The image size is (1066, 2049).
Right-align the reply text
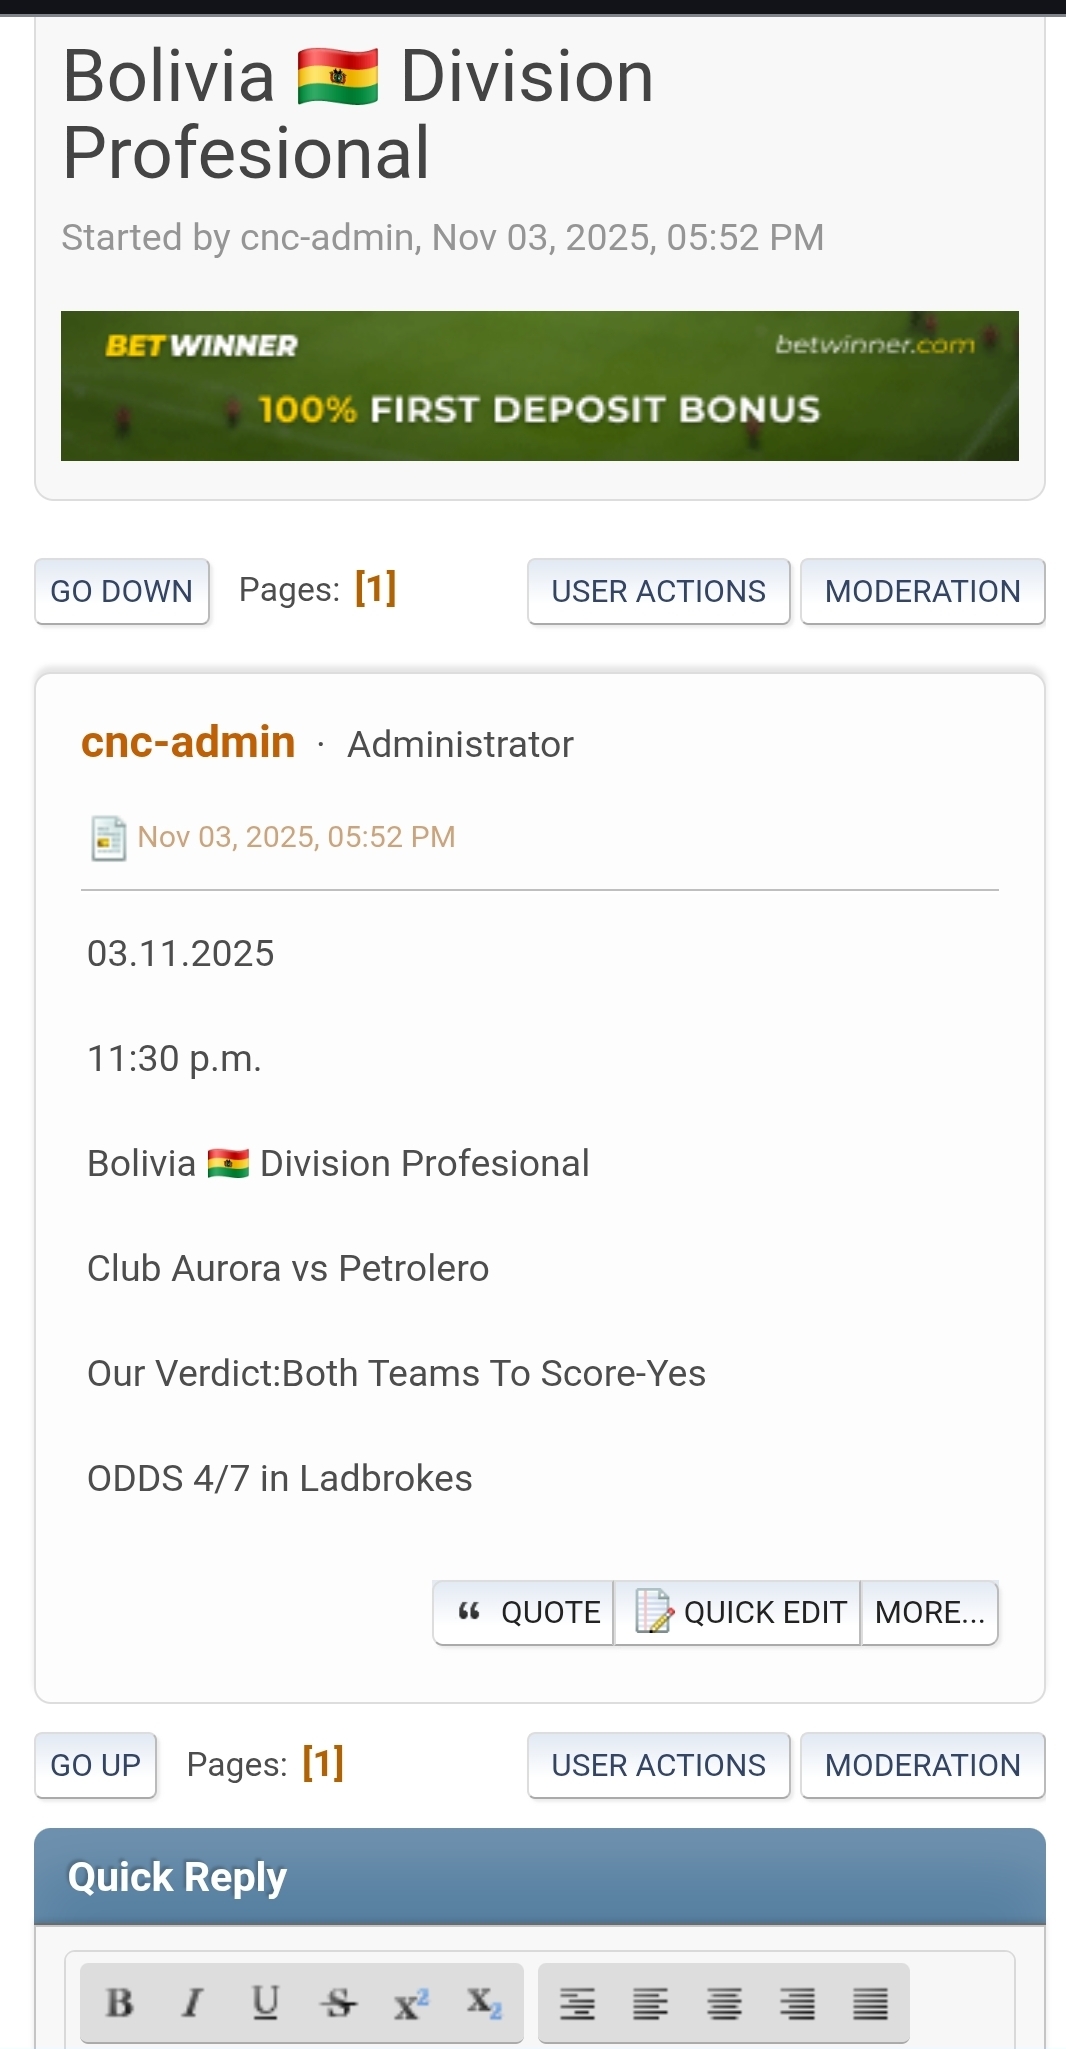(x=797, y=2003)
